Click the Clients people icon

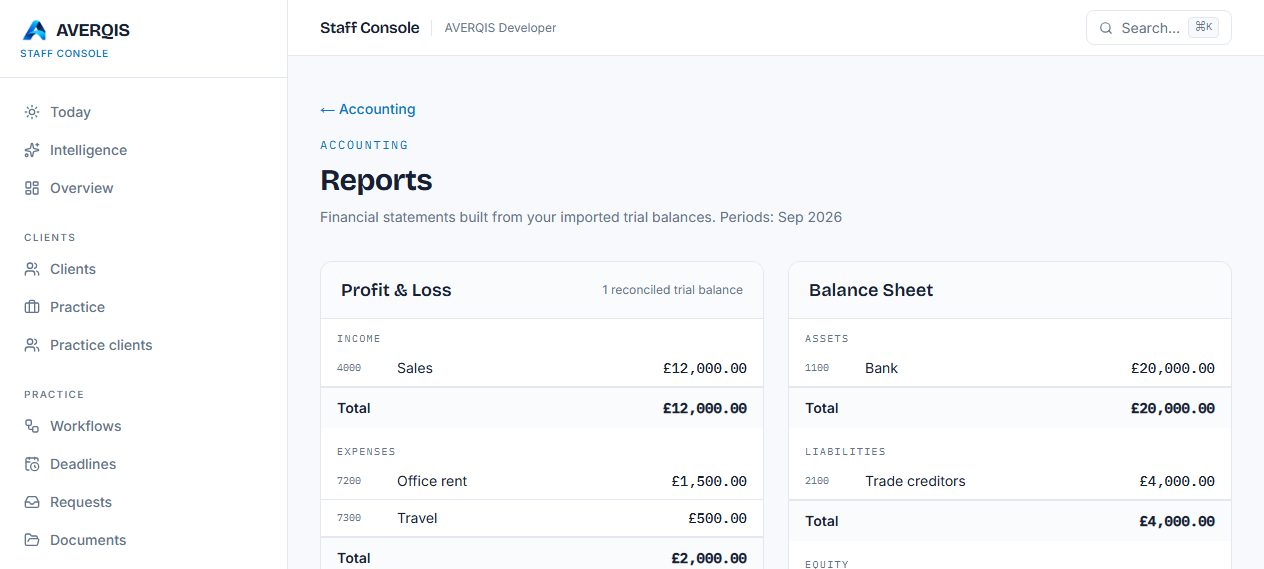(x=32, y=269)
